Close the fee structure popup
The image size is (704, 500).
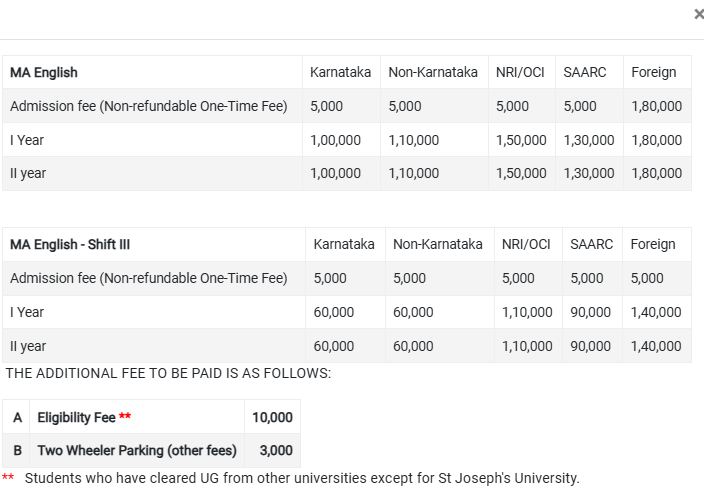[697, 14]
